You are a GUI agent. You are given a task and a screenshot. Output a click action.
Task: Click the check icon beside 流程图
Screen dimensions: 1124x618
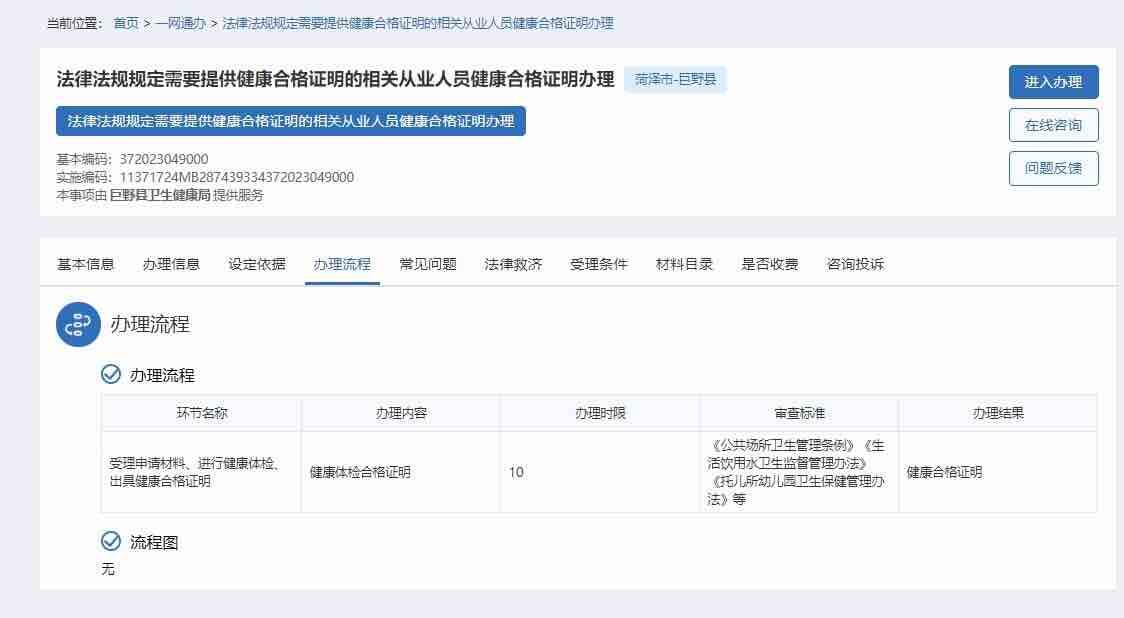[x=110, y=541]
